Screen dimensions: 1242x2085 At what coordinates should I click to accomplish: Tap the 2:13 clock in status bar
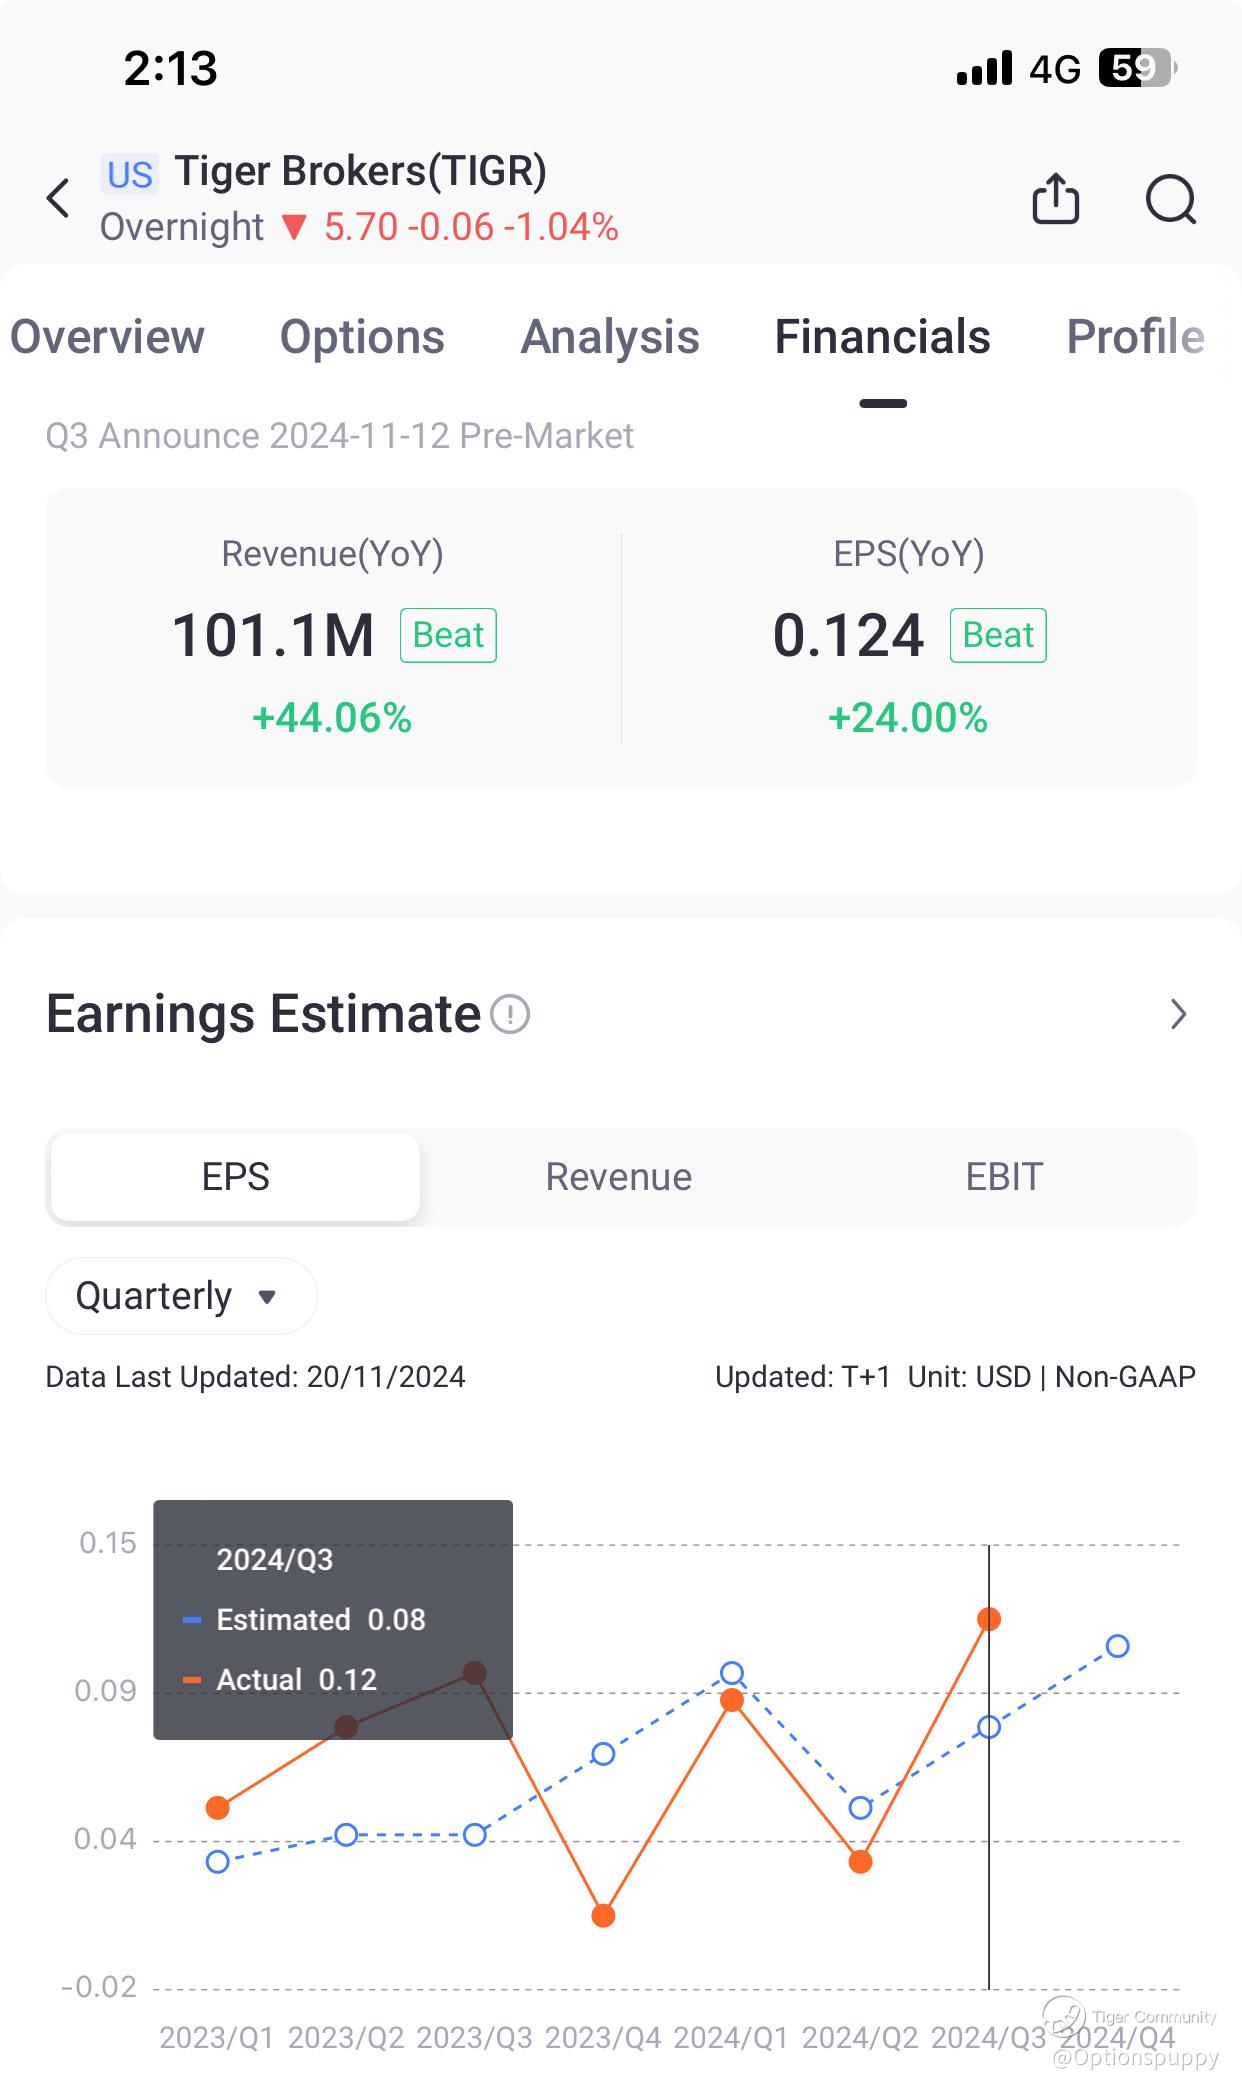tap(171, 69)
